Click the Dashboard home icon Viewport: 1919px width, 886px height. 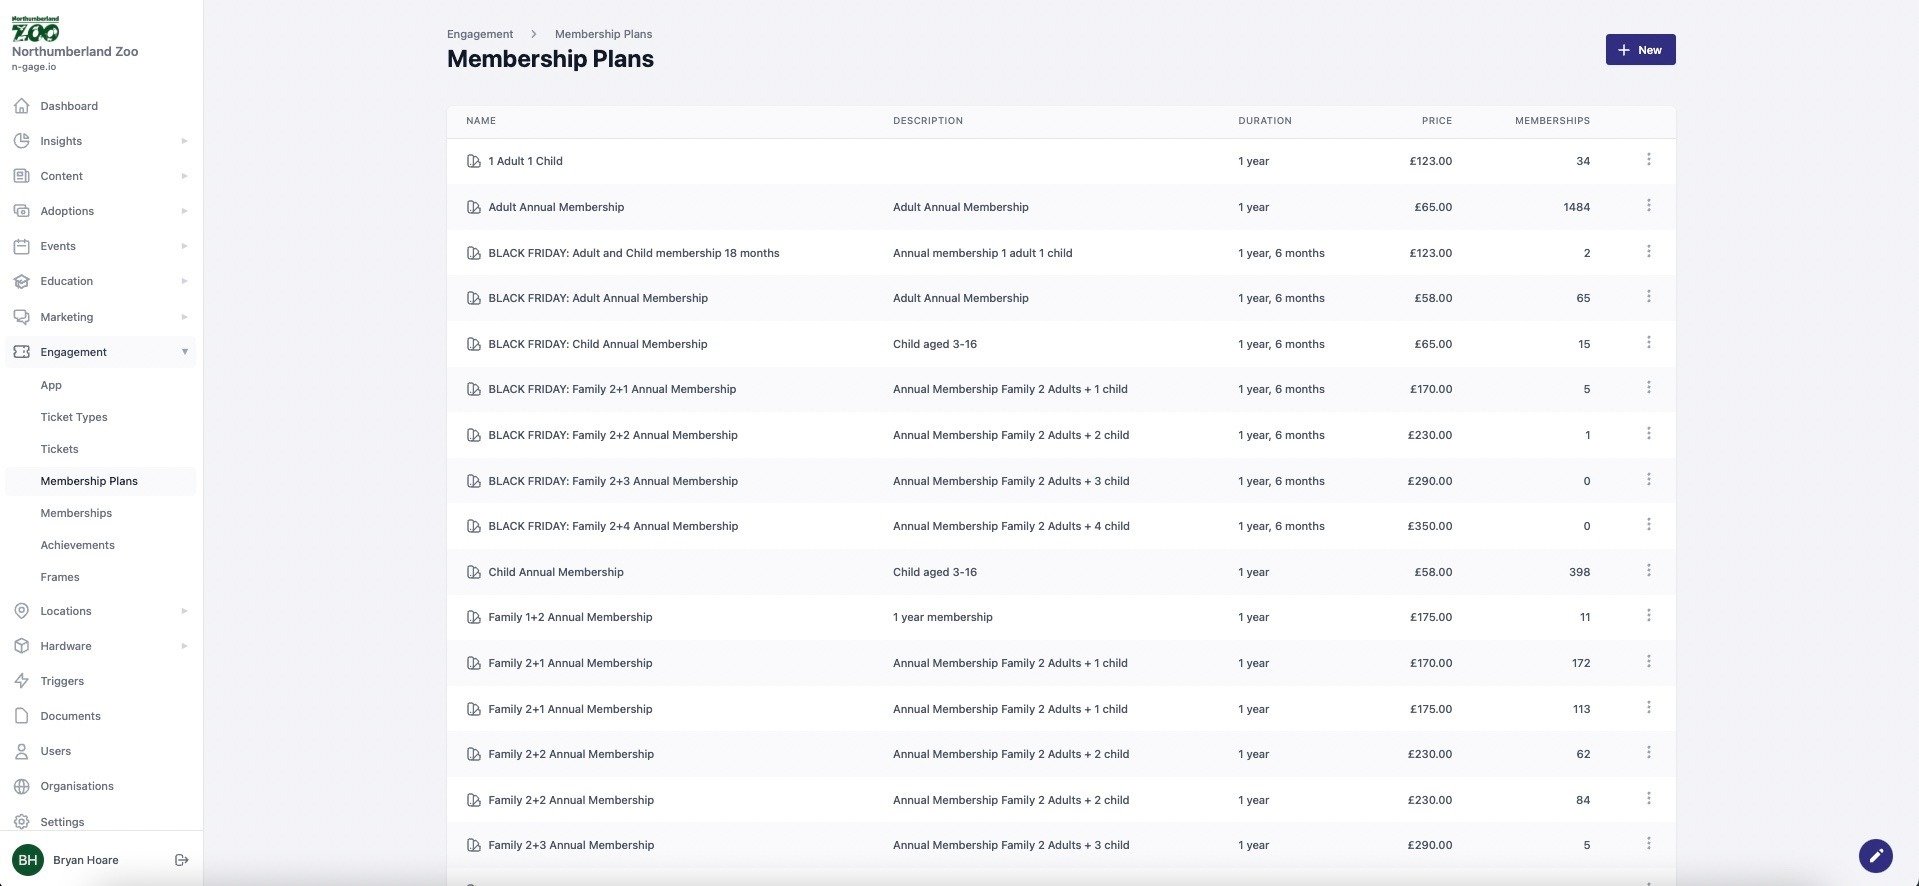22,106
